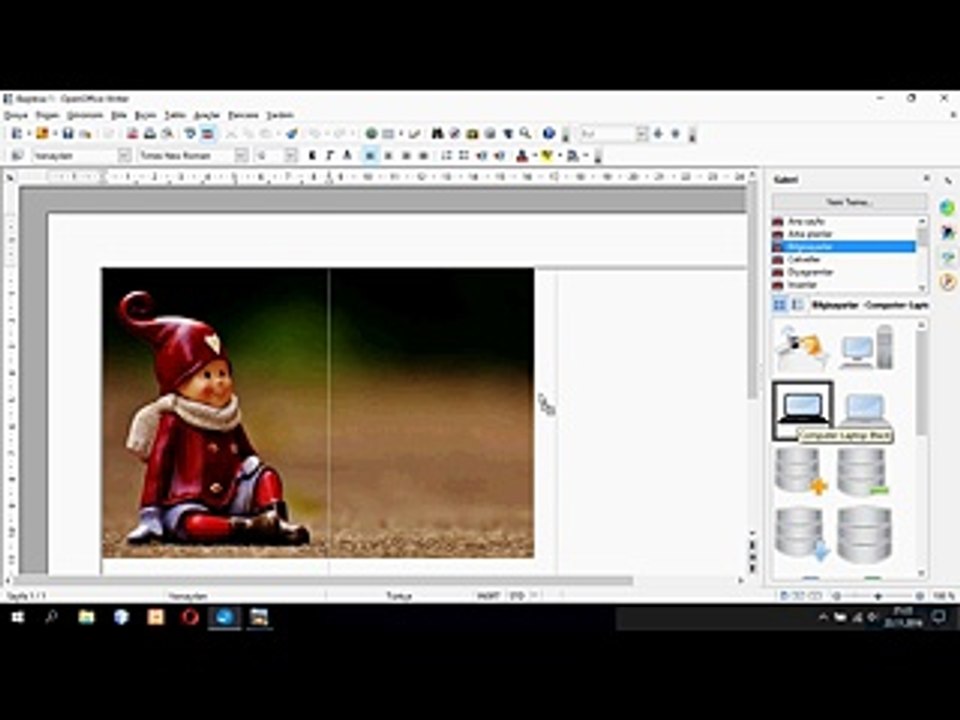Expand the New document dropdown arrow

click(x=28, y=133)
